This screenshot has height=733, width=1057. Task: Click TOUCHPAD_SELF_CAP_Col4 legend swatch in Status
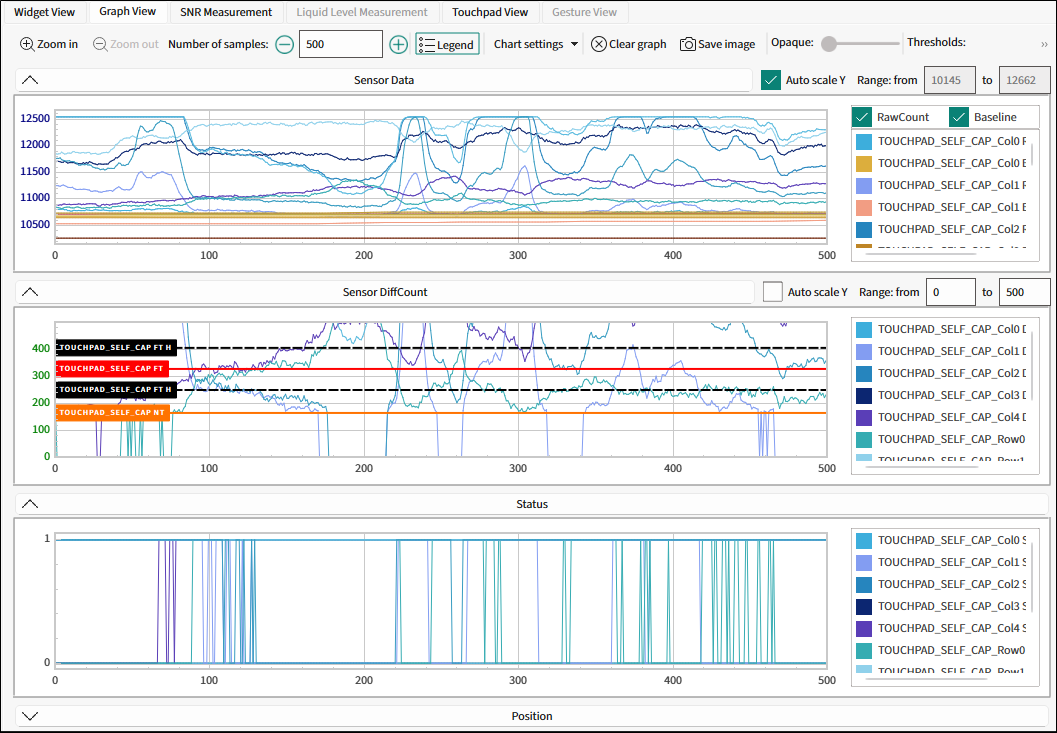(x=864, y=628)
